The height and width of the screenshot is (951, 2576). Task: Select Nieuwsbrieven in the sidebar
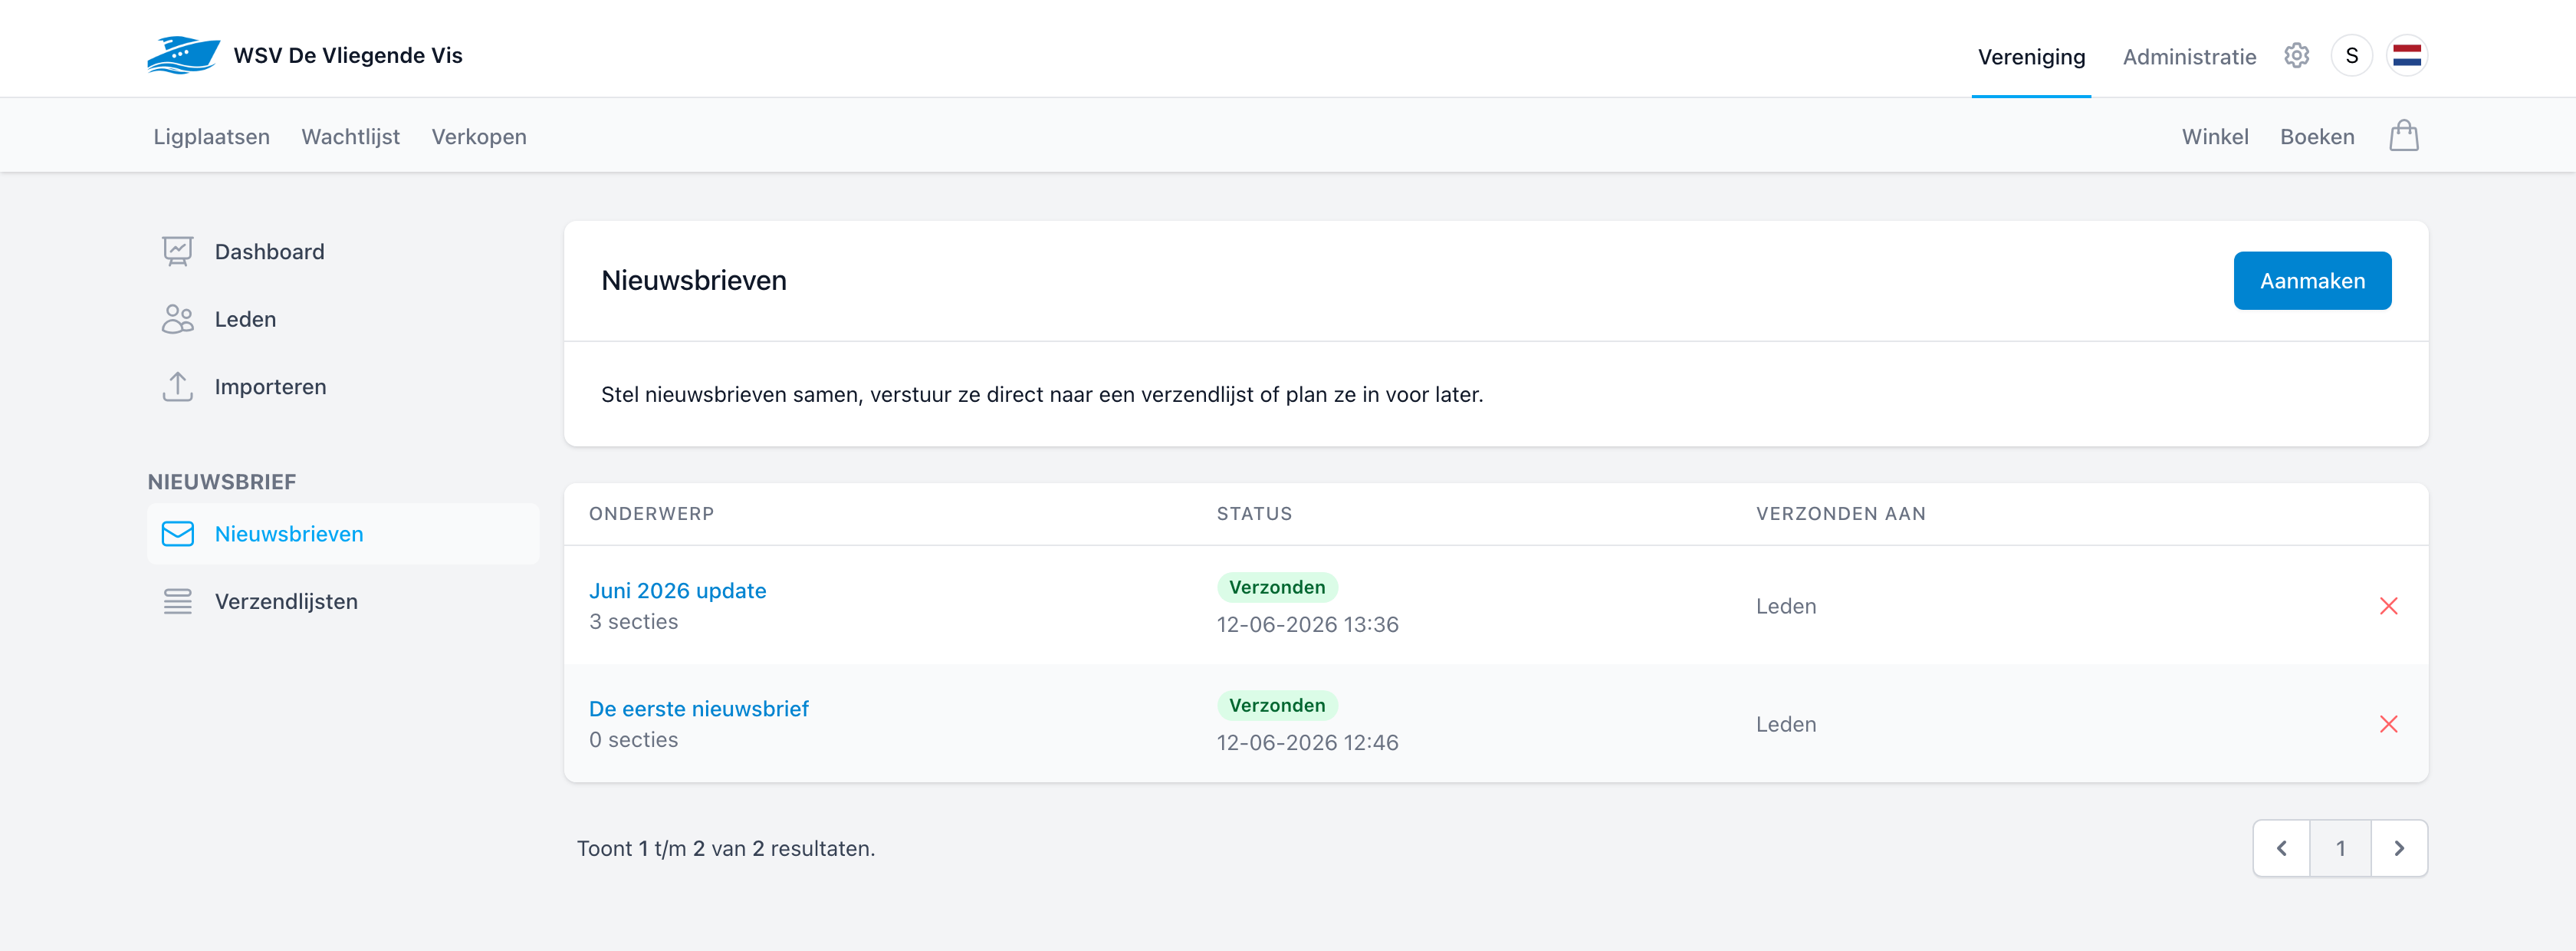pyautogui.click(x=343, y=534)
